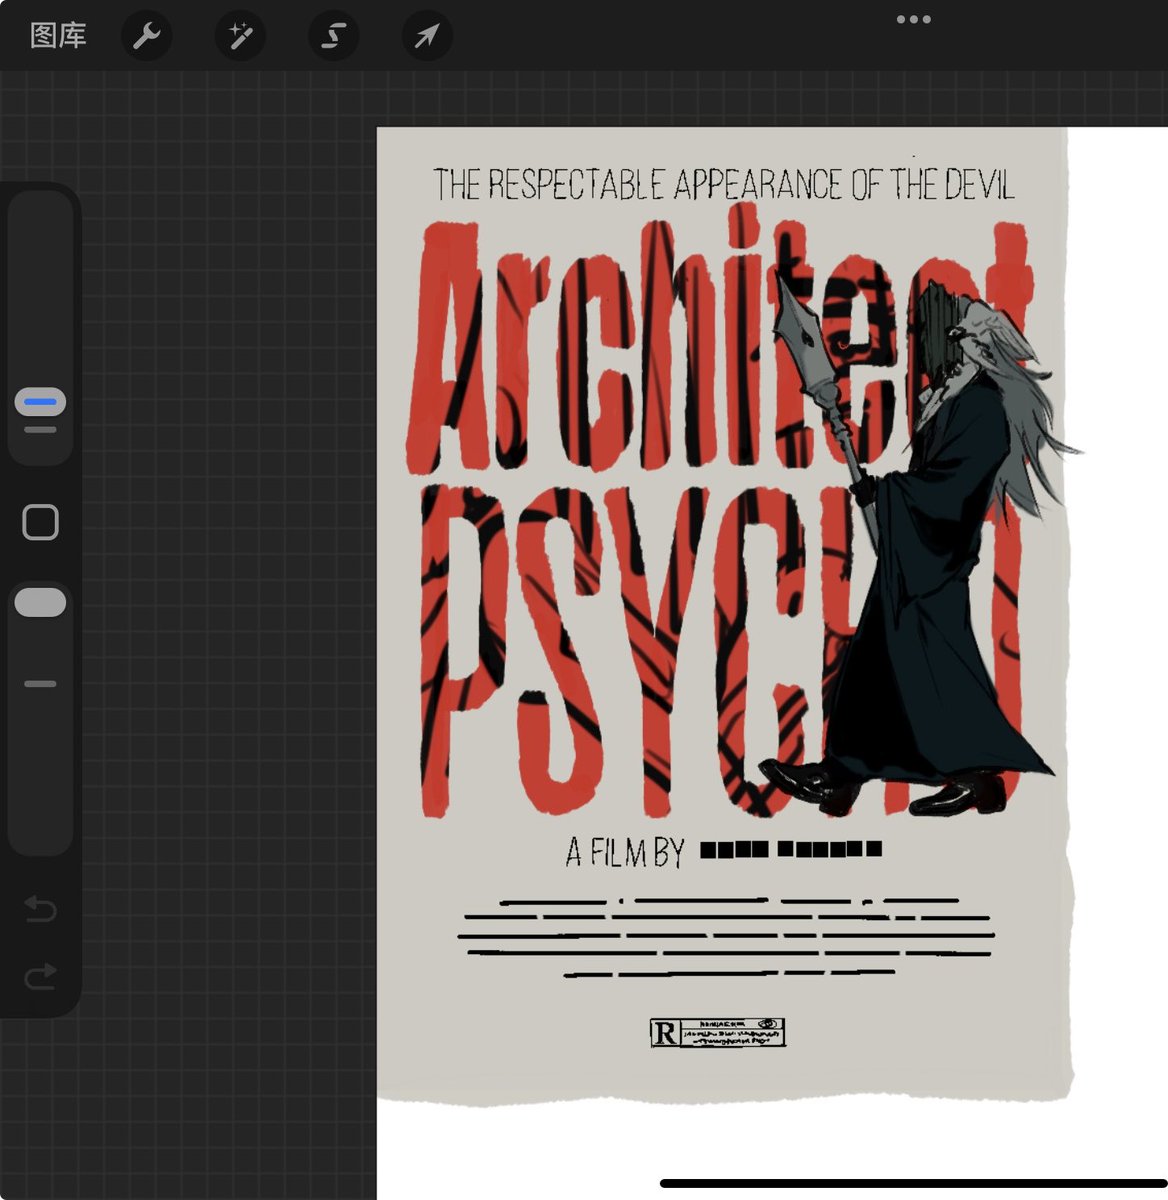Tap the three-dot multitasking menu
This screenshot has height=1200, width=1168.
click(x=914, y=19)
